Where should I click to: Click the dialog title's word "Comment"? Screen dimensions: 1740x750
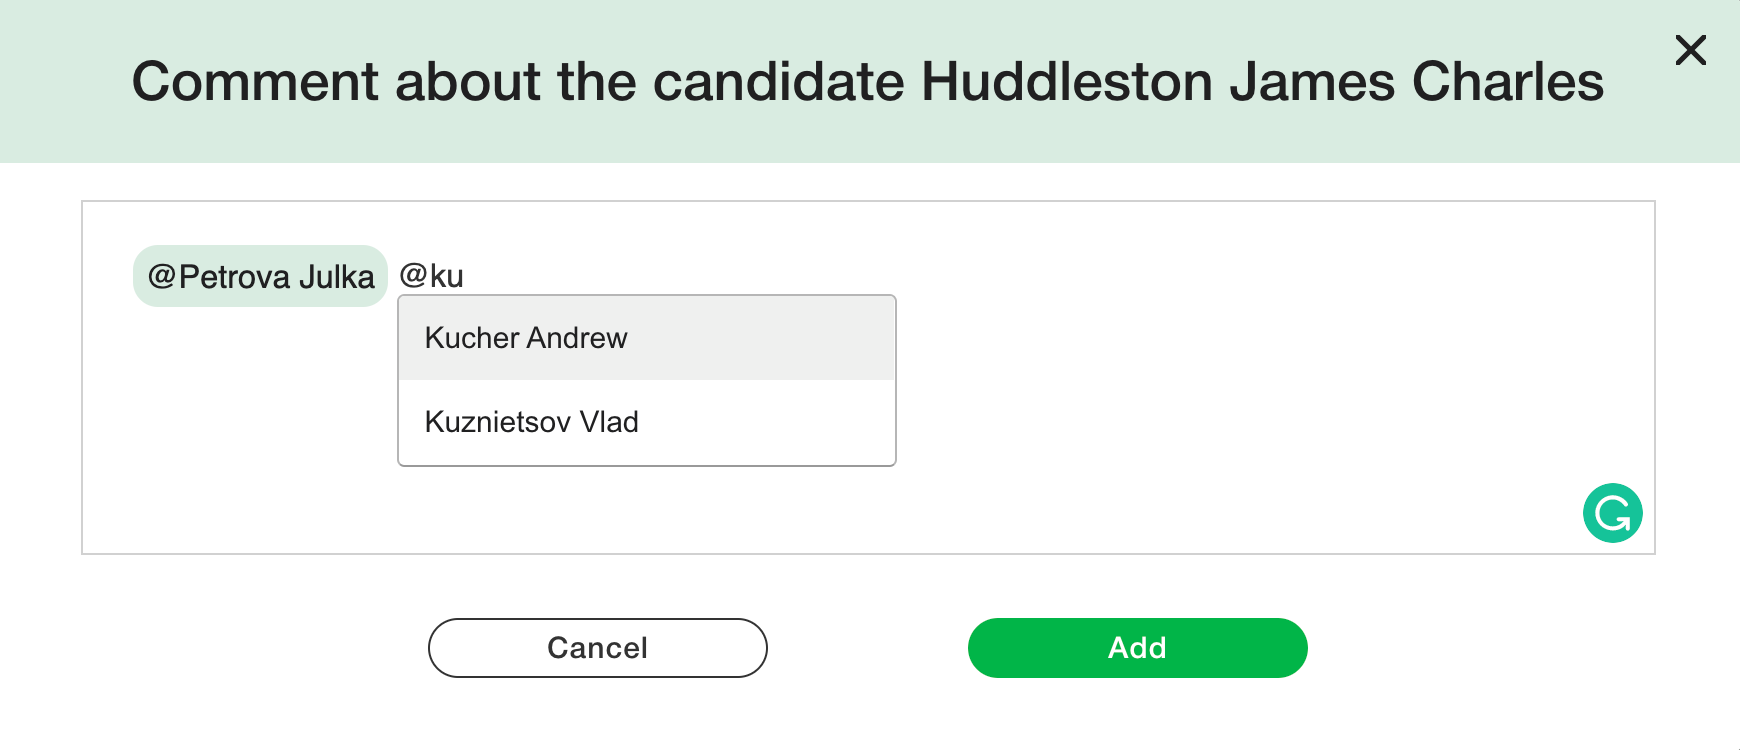[x=255, y=82]
